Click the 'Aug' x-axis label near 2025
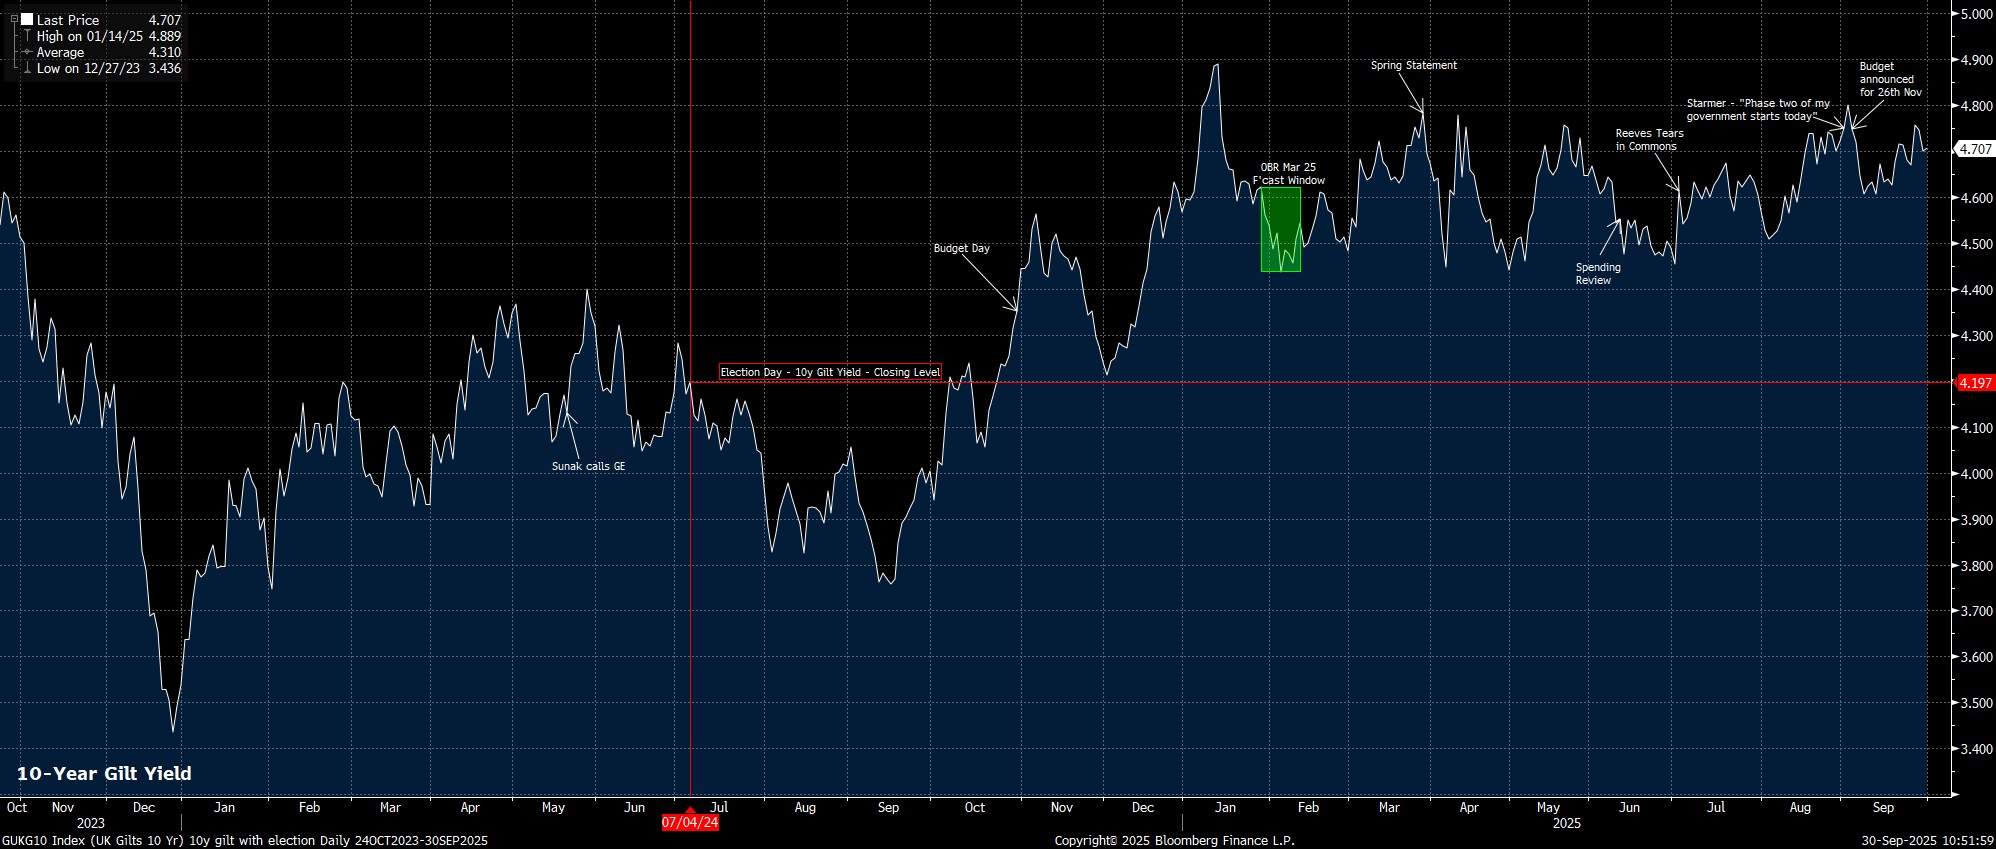Image resolution: width=1996 pixels, height=849 pixels. [x=1800, y=807]
